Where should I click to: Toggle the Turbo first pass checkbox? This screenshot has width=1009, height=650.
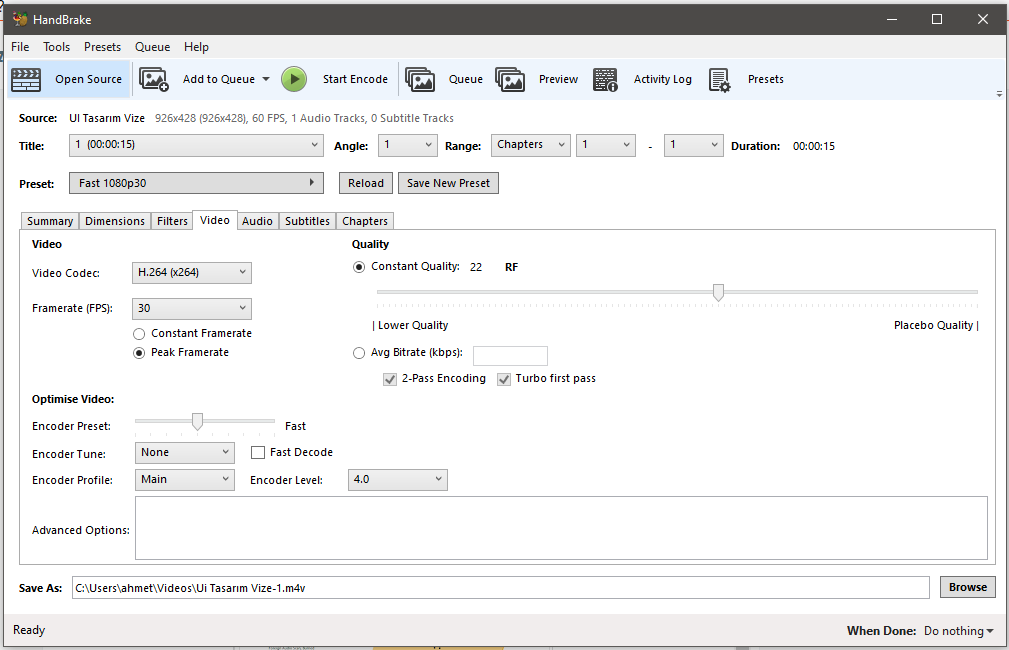pos(504,379)
